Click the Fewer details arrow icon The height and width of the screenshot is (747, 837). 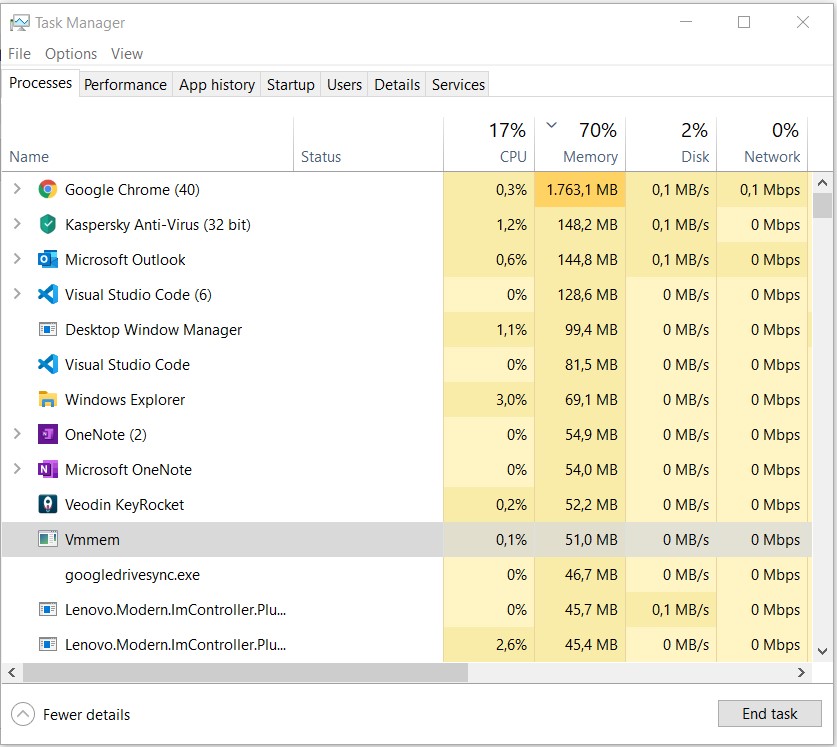22,714
